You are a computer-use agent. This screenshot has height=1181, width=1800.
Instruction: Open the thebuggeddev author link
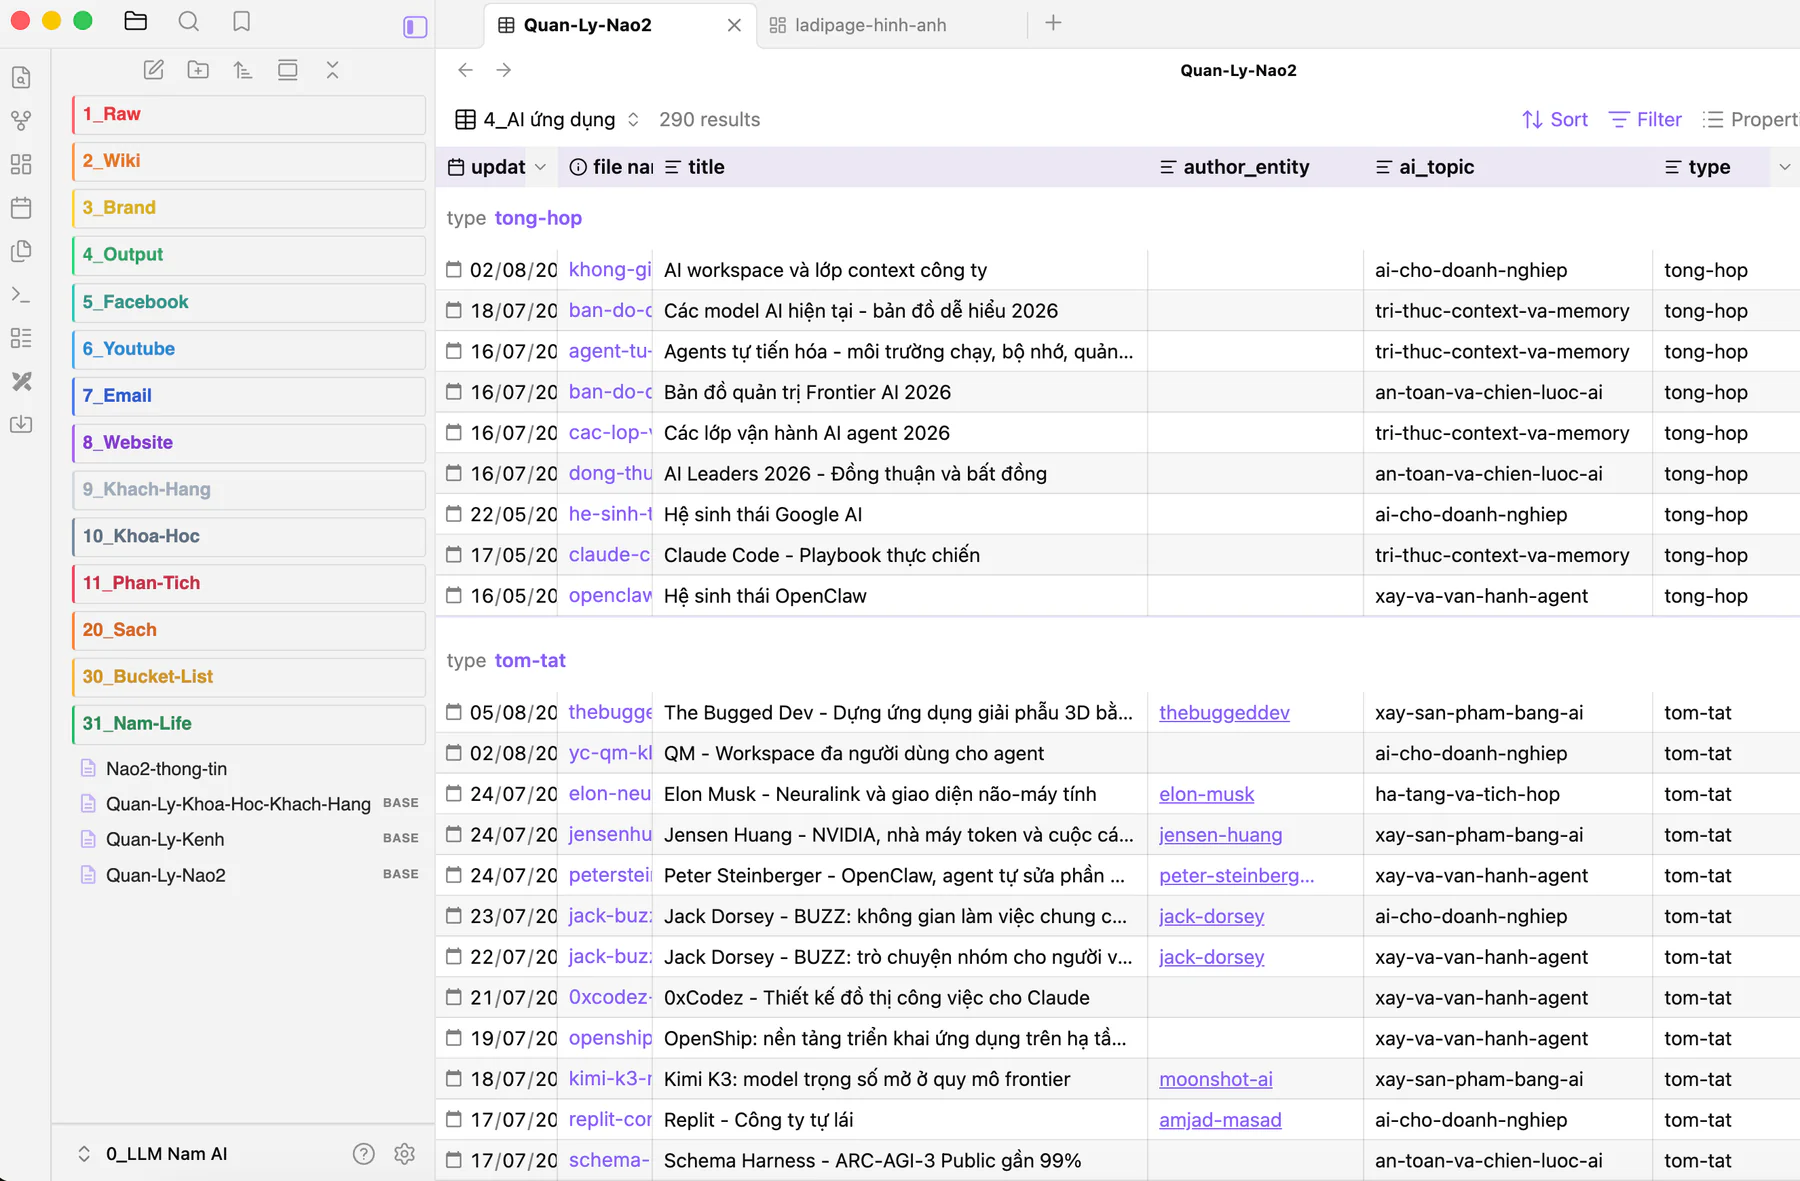click(x=1224, y=713)
